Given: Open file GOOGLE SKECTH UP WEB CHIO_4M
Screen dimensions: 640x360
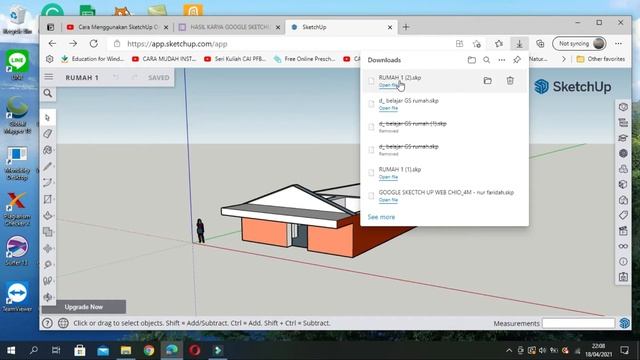Looking at the screenshot, I should (x=388, y=200).
